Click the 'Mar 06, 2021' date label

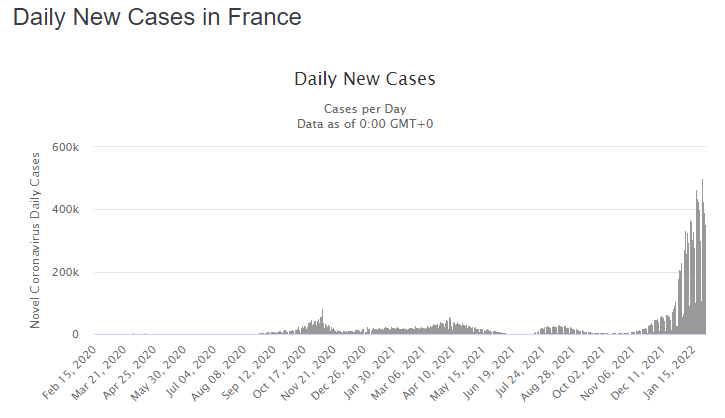[399, 372]
